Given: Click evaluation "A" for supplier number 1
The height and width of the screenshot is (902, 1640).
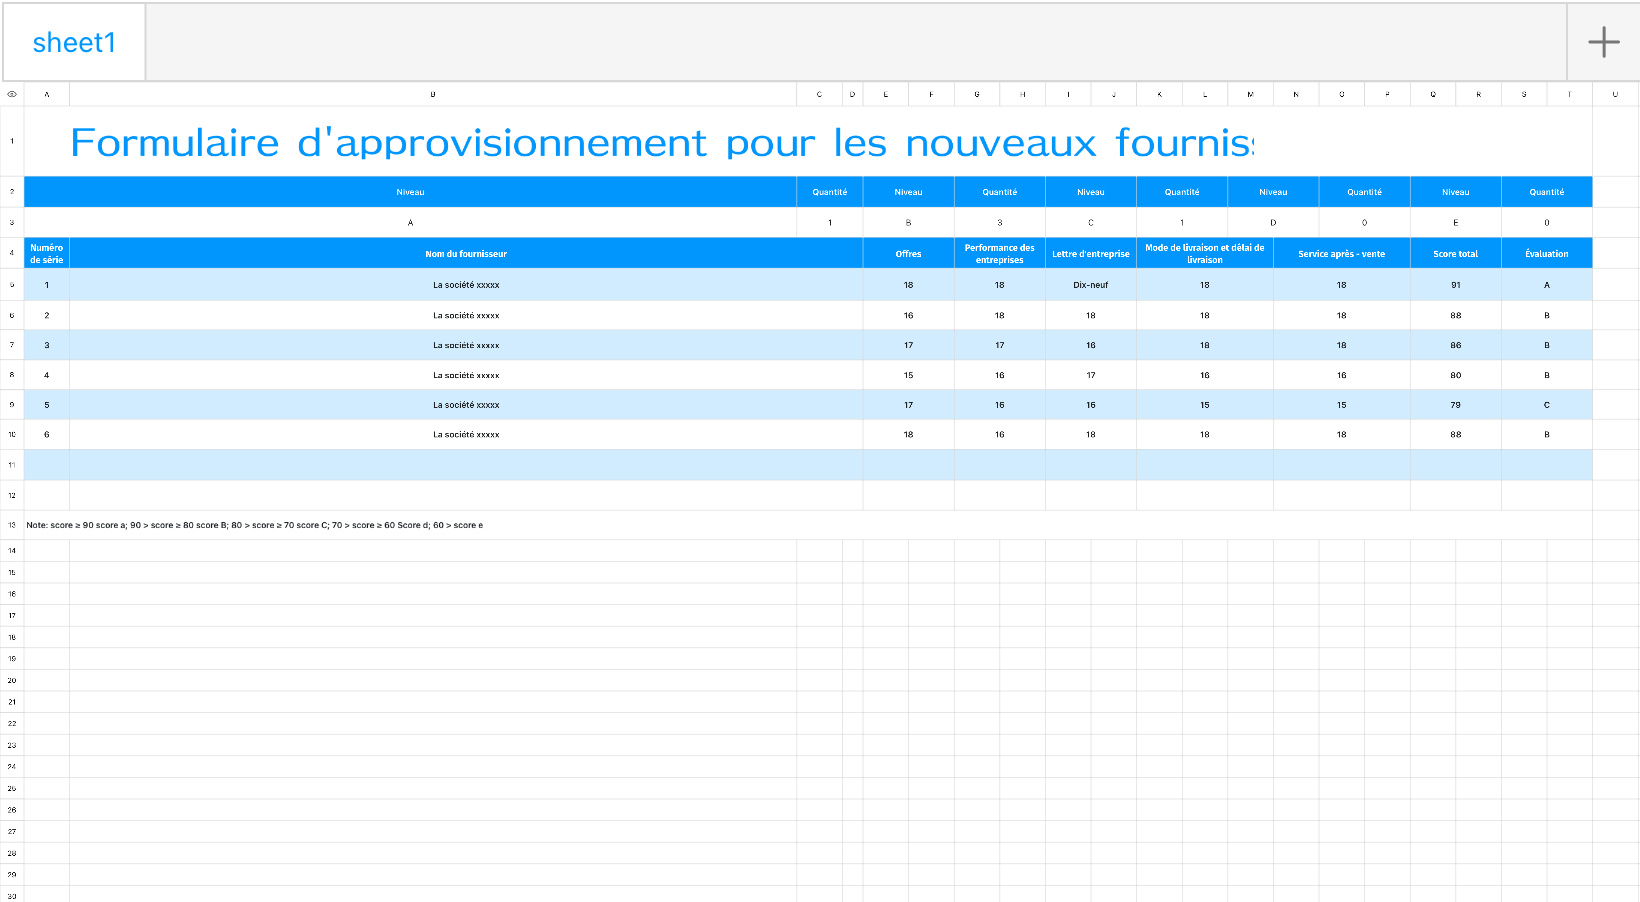Looking at the screenshot, I should (x=1546, y=285).
